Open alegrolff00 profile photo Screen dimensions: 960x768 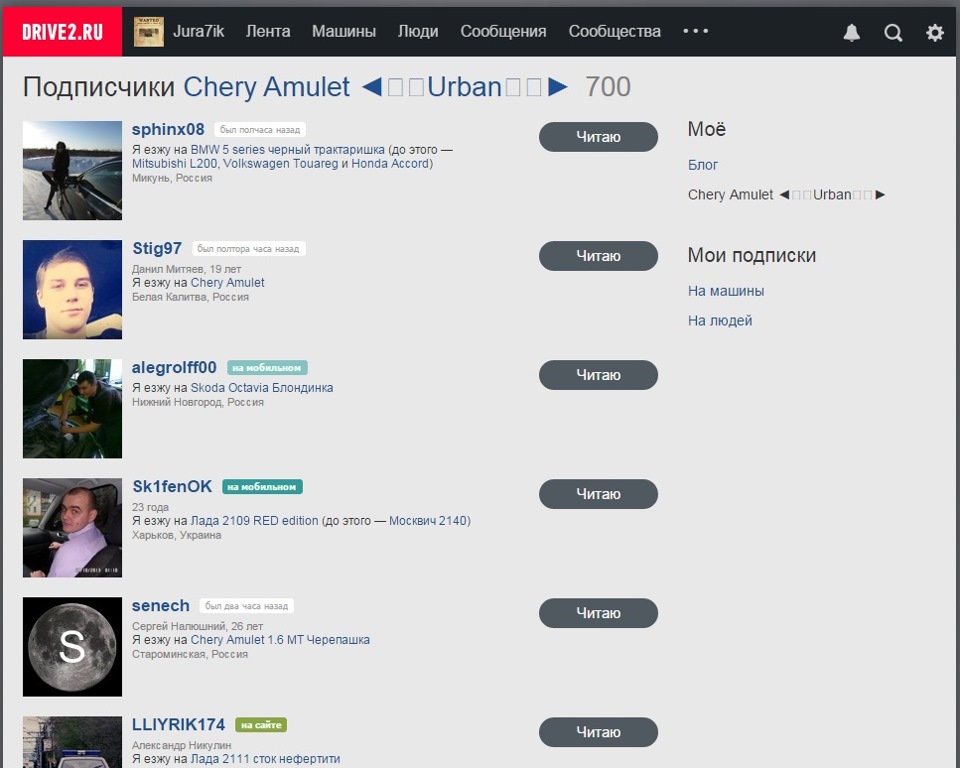(x=72, y=408)
